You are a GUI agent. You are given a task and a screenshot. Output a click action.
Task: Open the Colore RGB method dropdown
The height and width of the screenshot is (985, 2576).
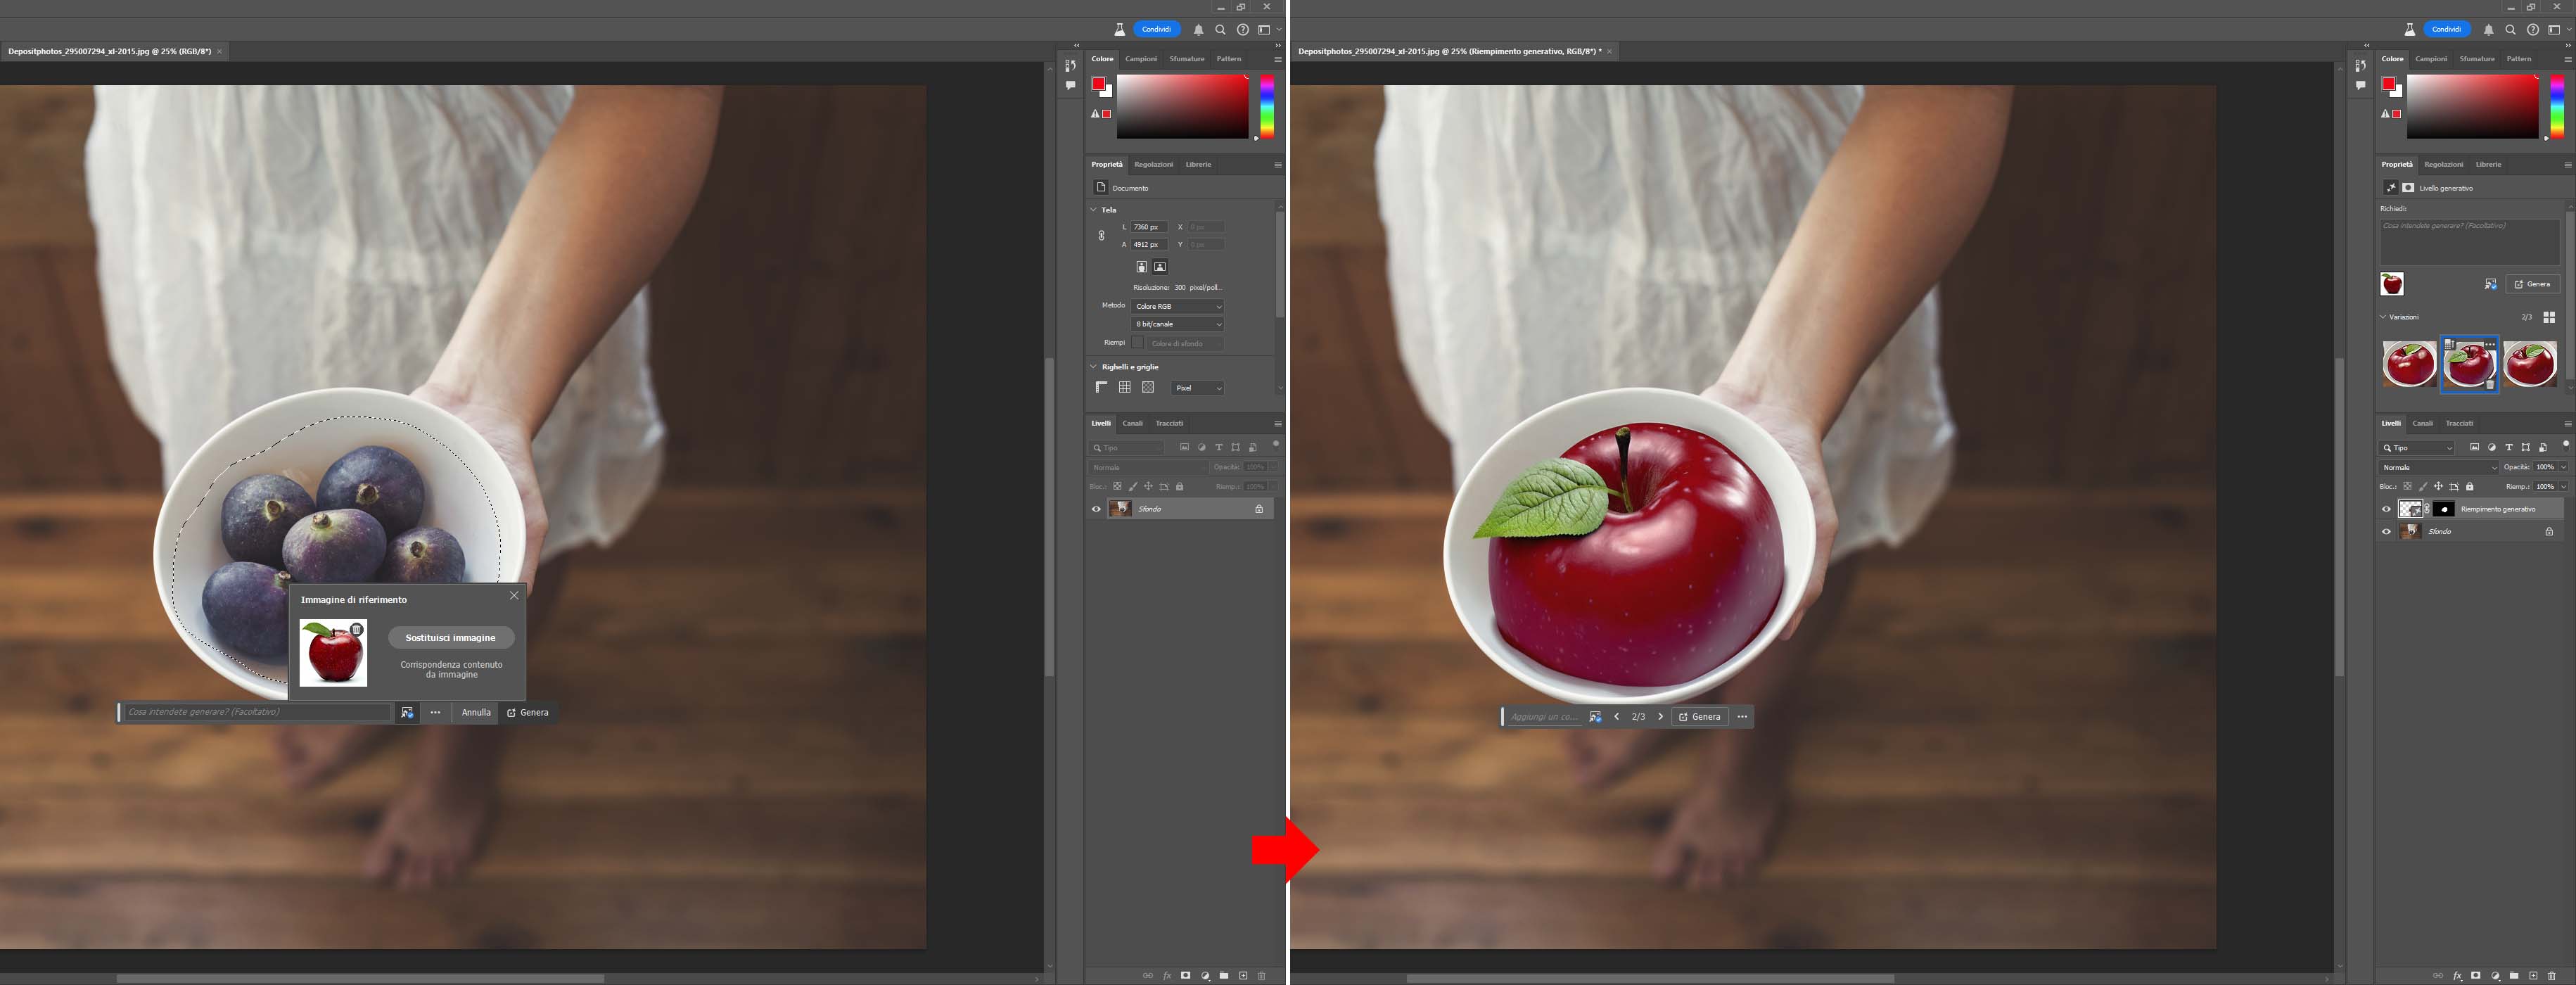(x=1177, y=306)
